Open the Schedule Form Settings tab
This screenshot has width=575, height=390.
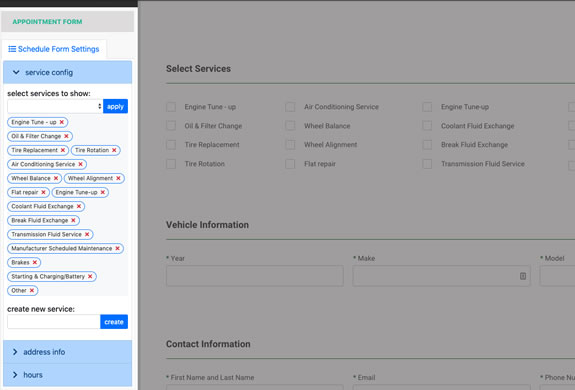(x=54, y=49)
